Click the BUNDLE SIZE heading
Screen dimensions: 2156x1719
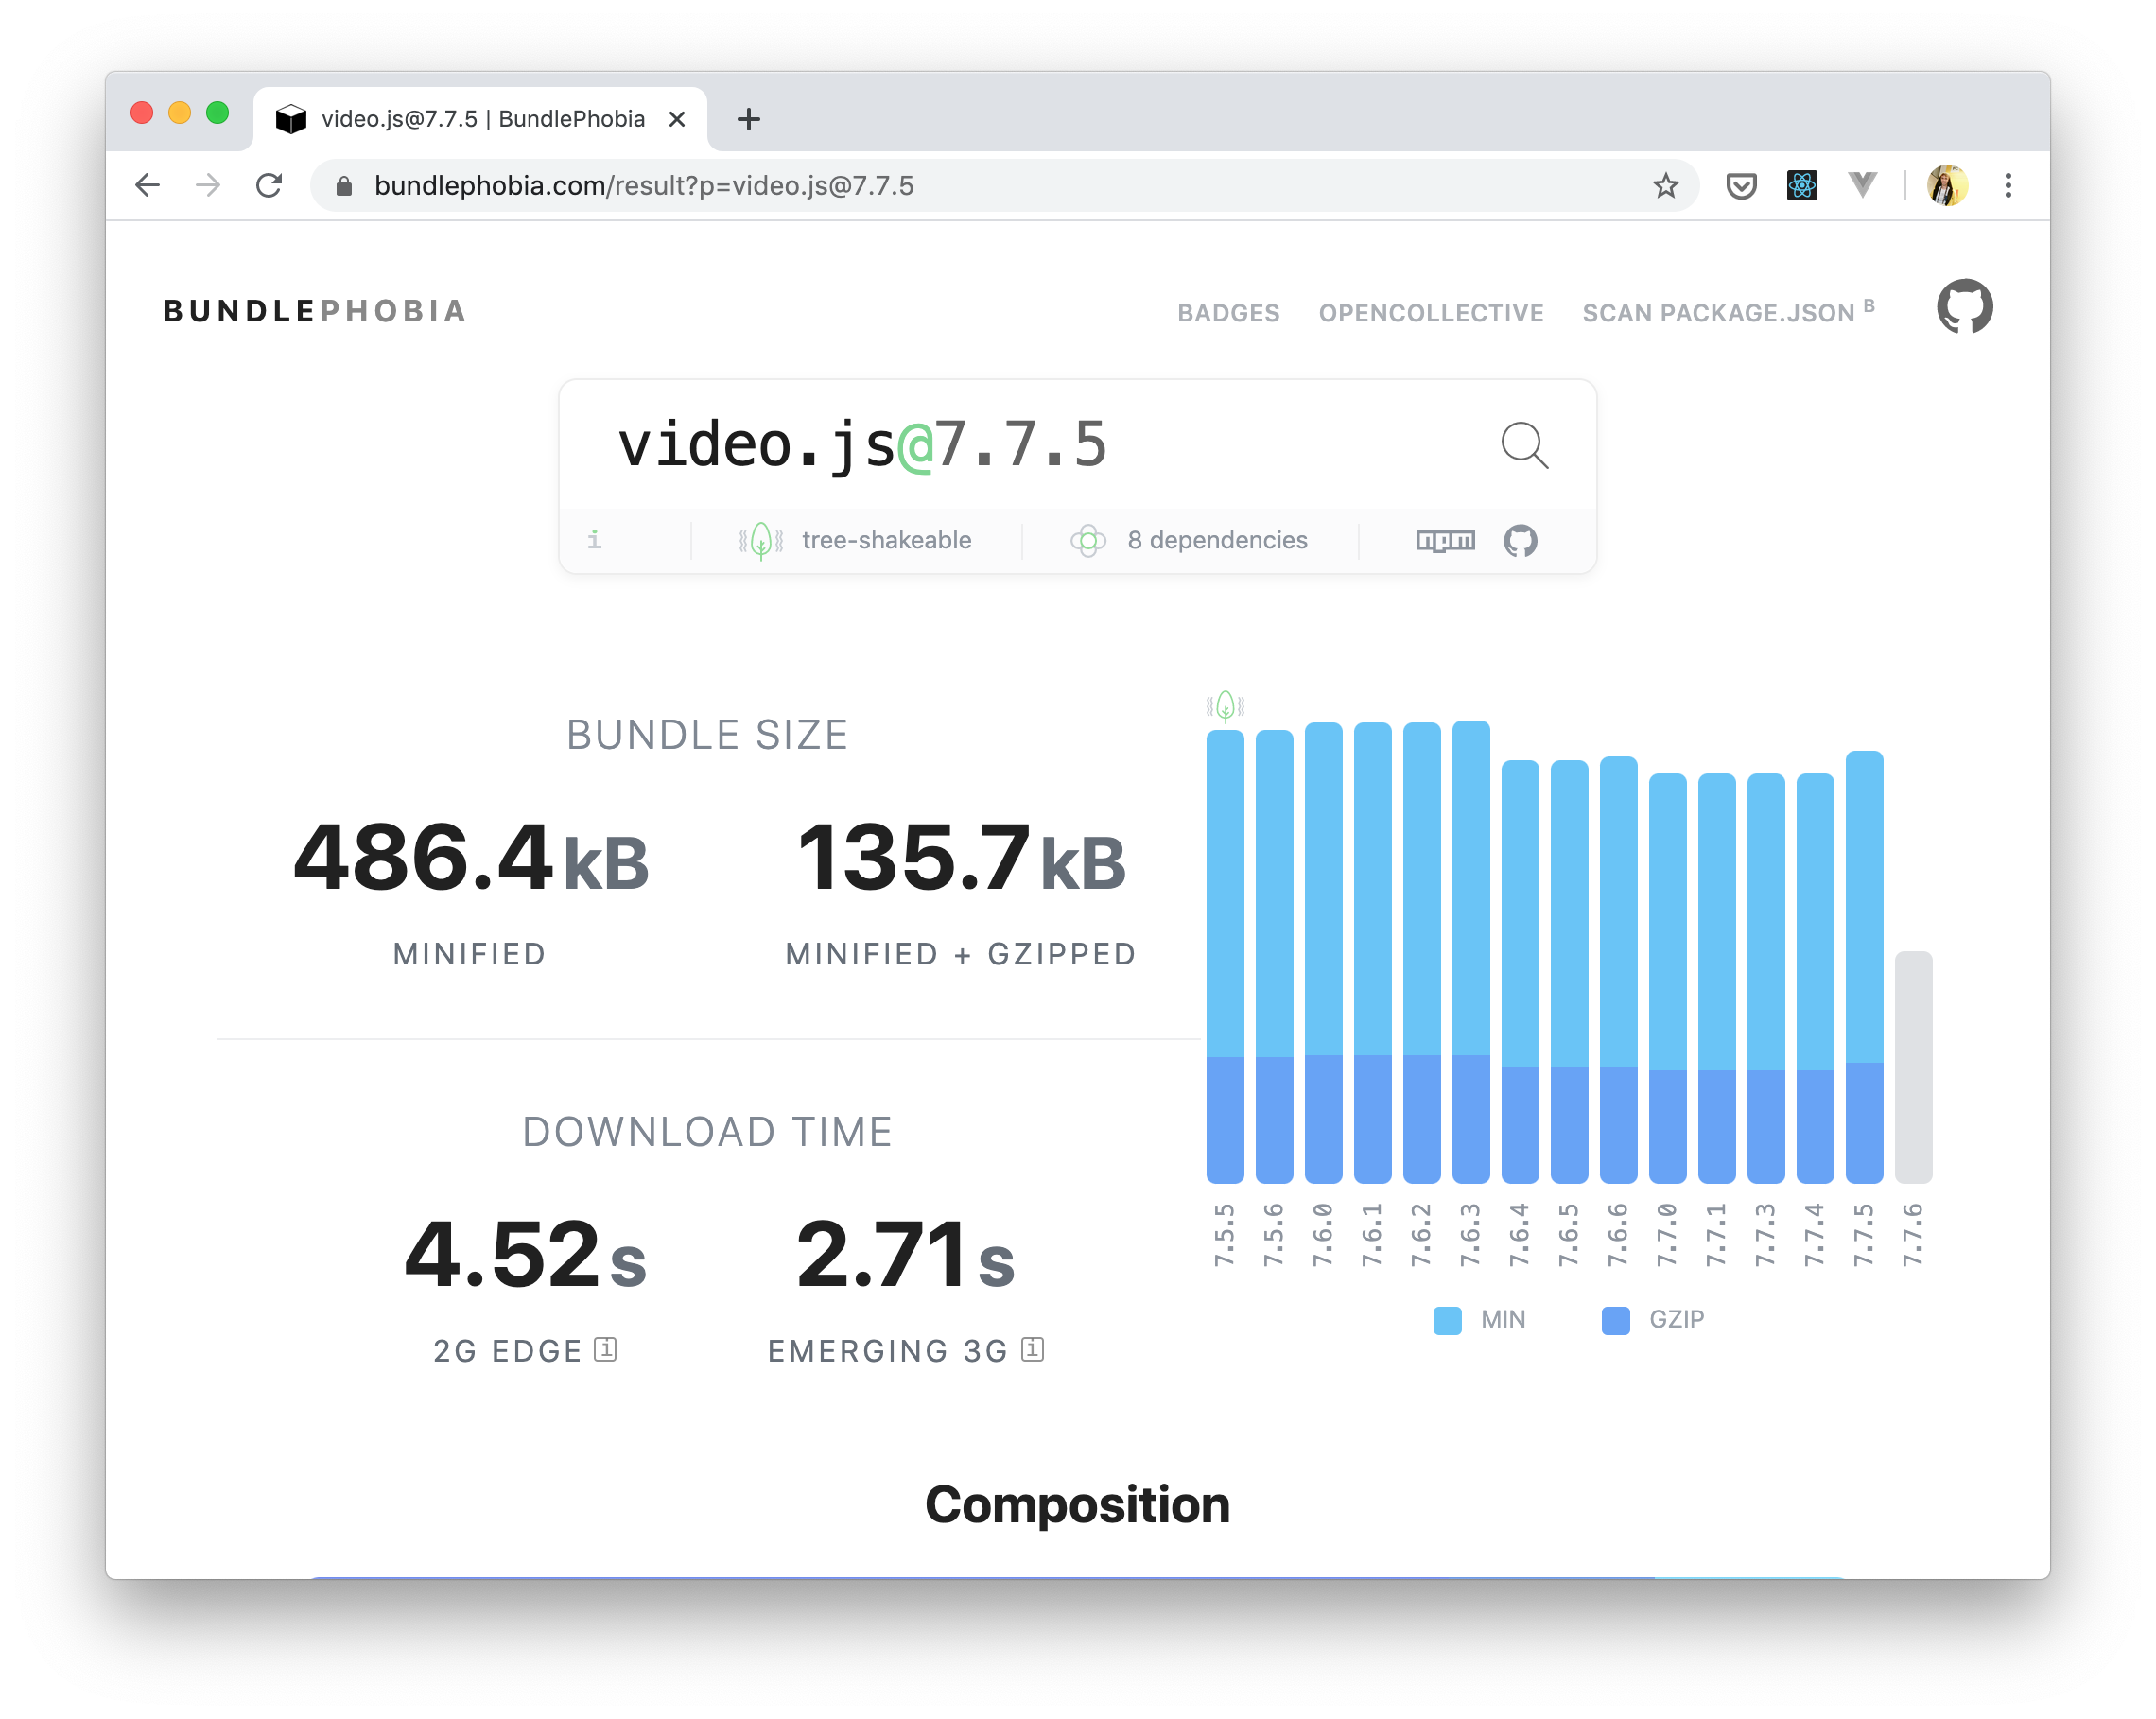click(707, 735)
